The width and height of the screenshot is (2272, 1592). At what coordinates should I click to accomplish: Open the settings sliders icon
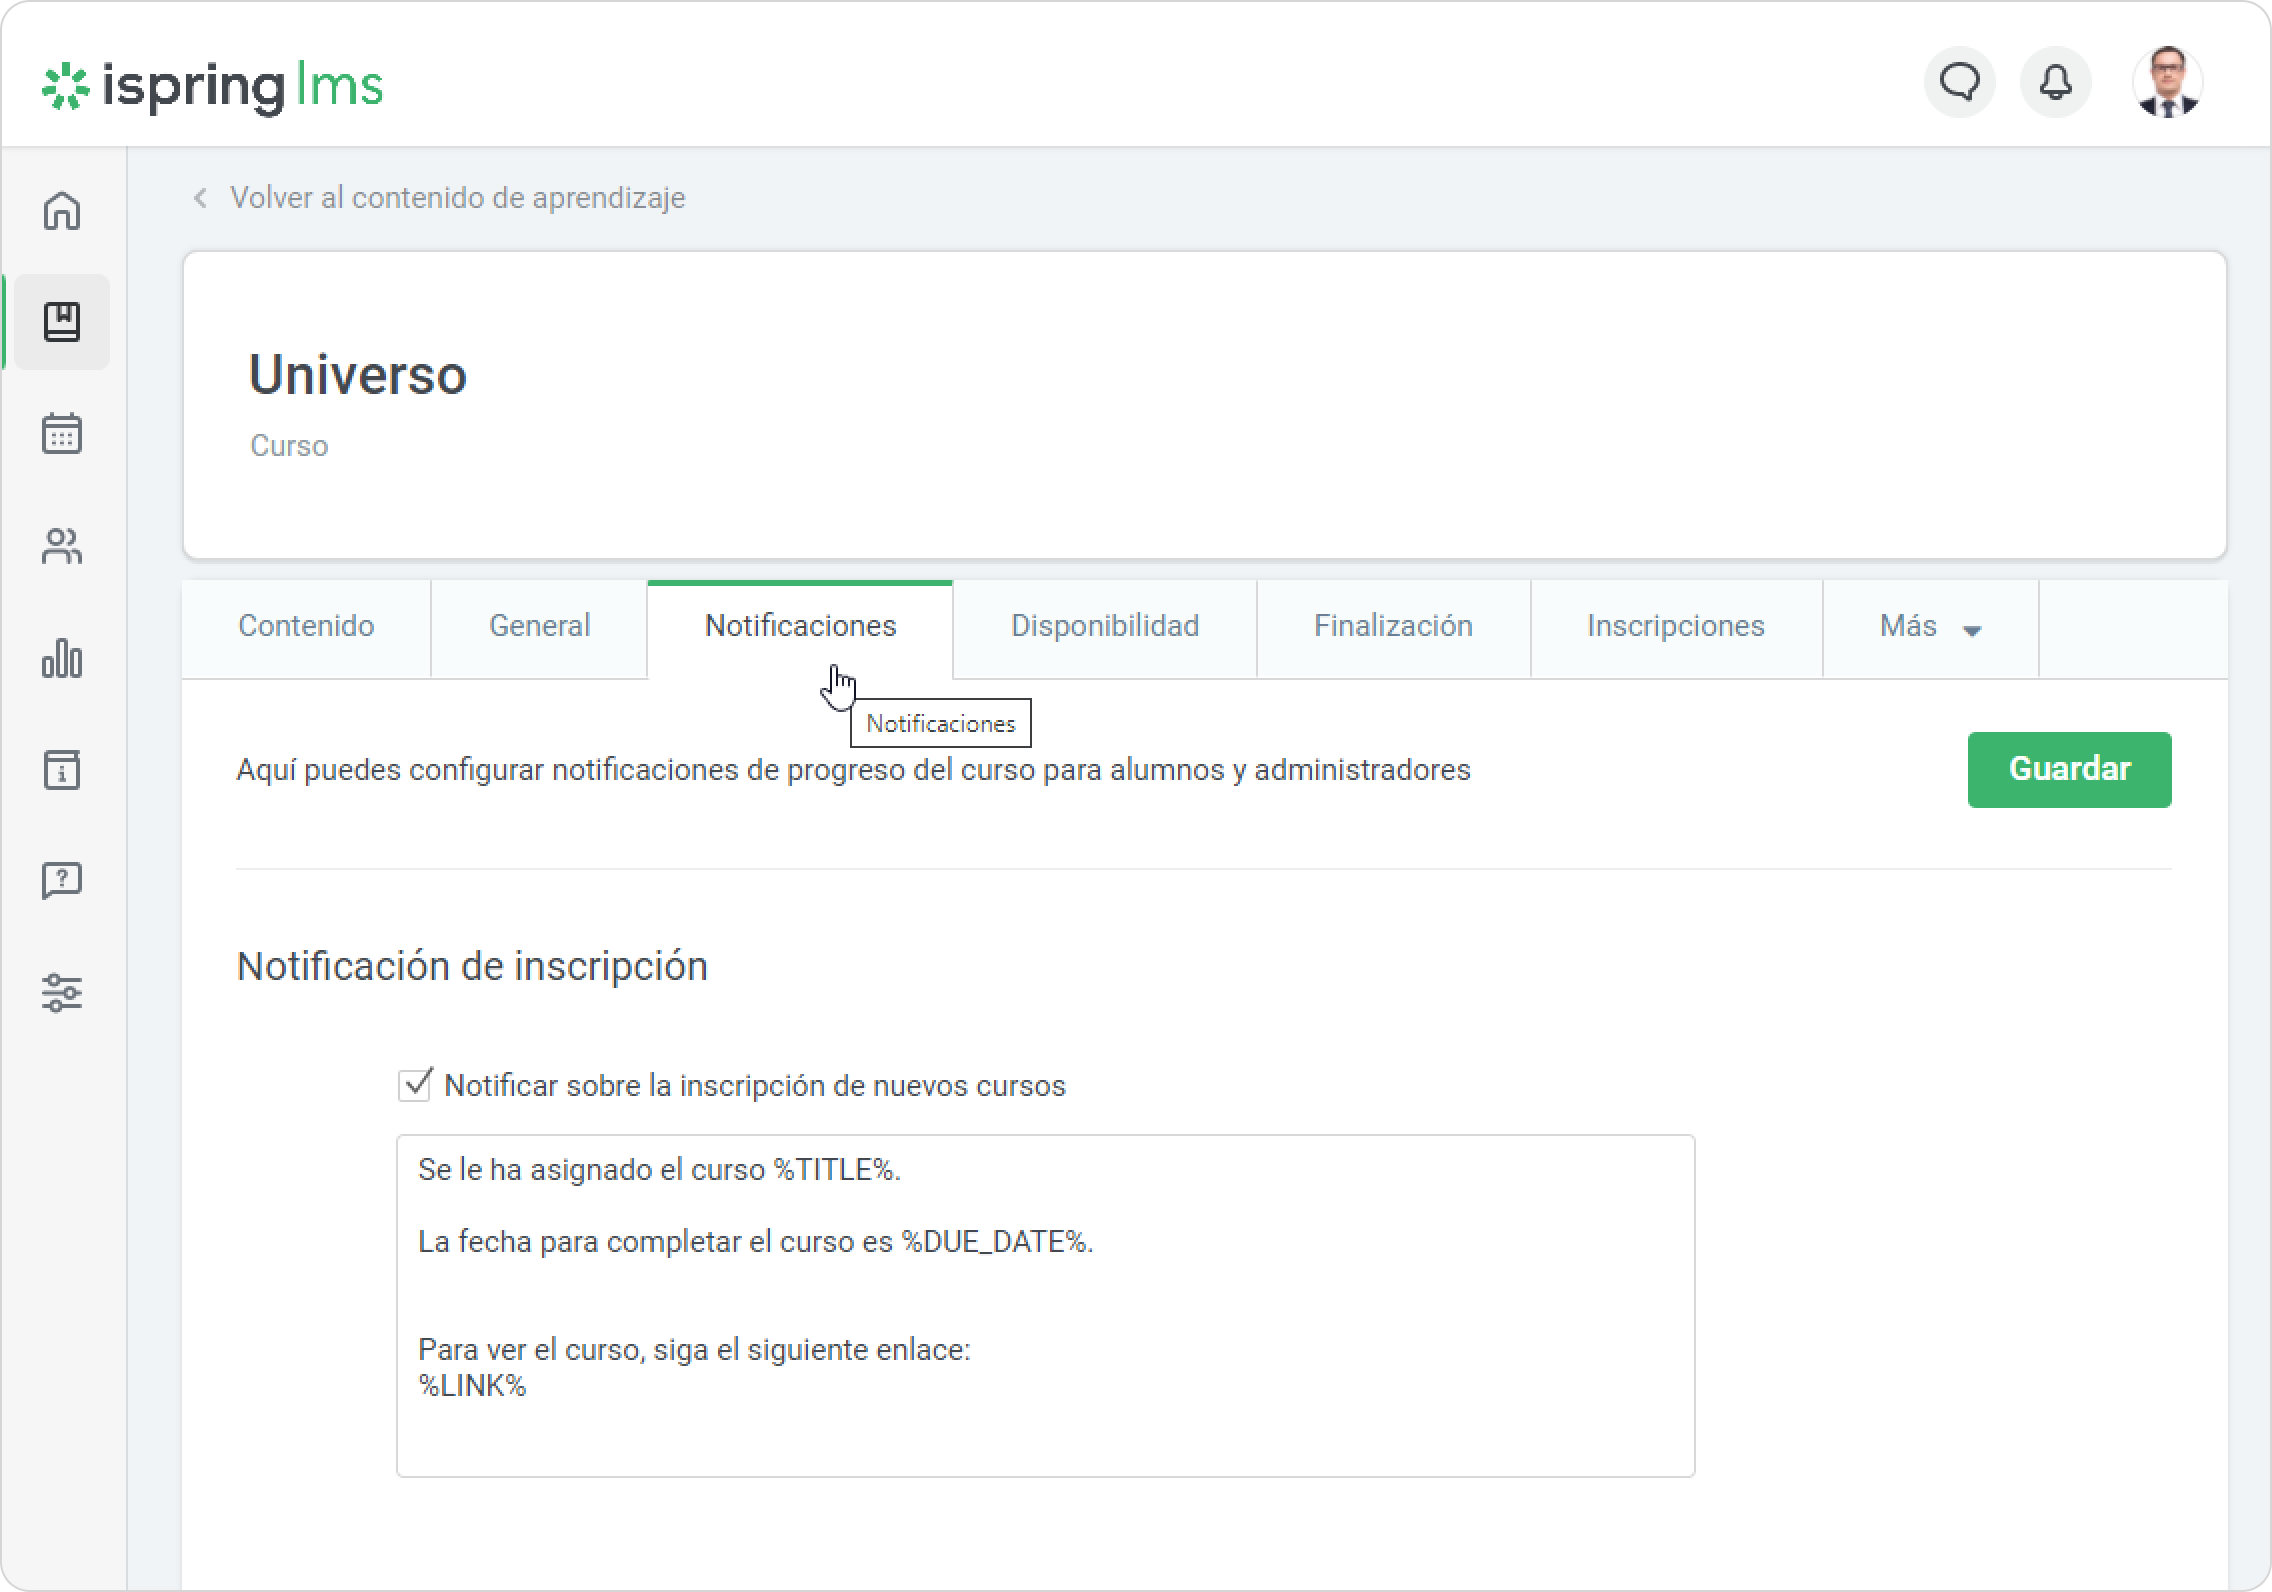click(x=62, y=993)
